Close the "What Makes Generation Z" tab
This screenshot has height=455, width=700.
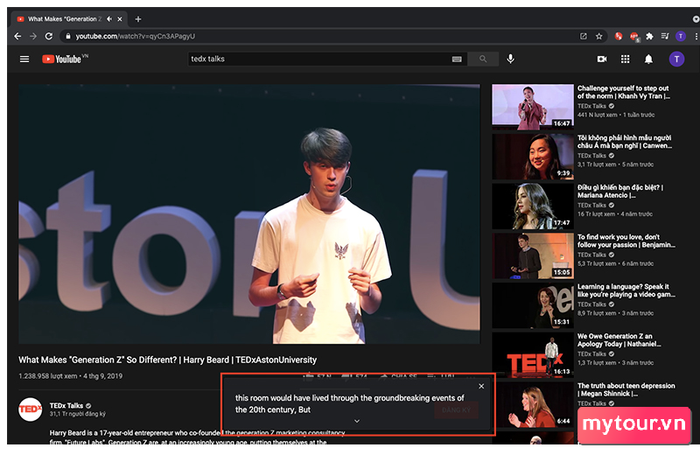click(120, 19)
